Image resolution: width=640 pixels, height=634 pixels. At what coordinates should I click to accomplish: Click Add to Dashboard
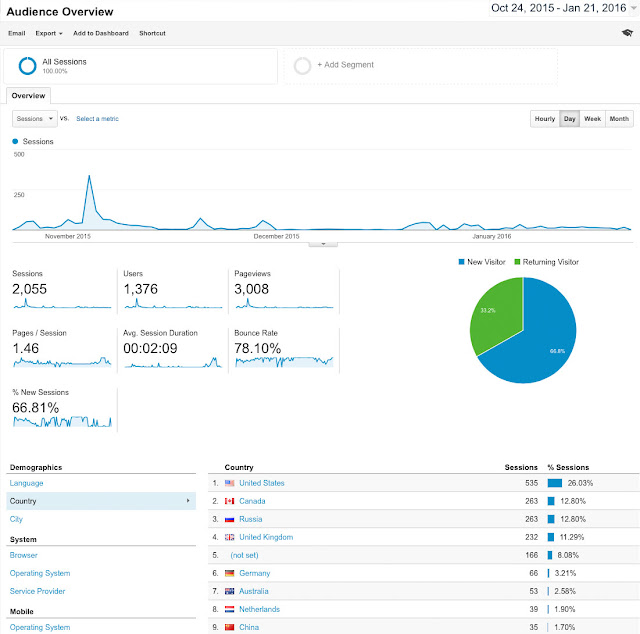(101, 33)
